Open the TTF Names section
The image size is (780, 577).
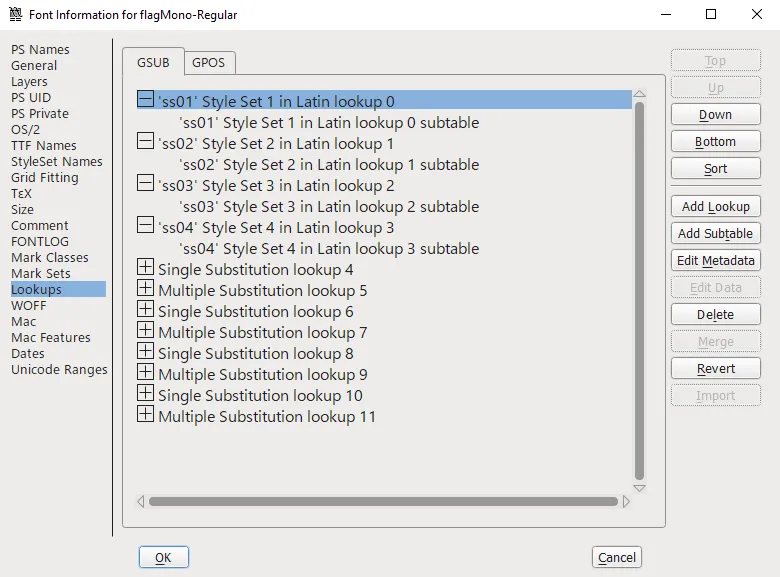click(44, 145)
